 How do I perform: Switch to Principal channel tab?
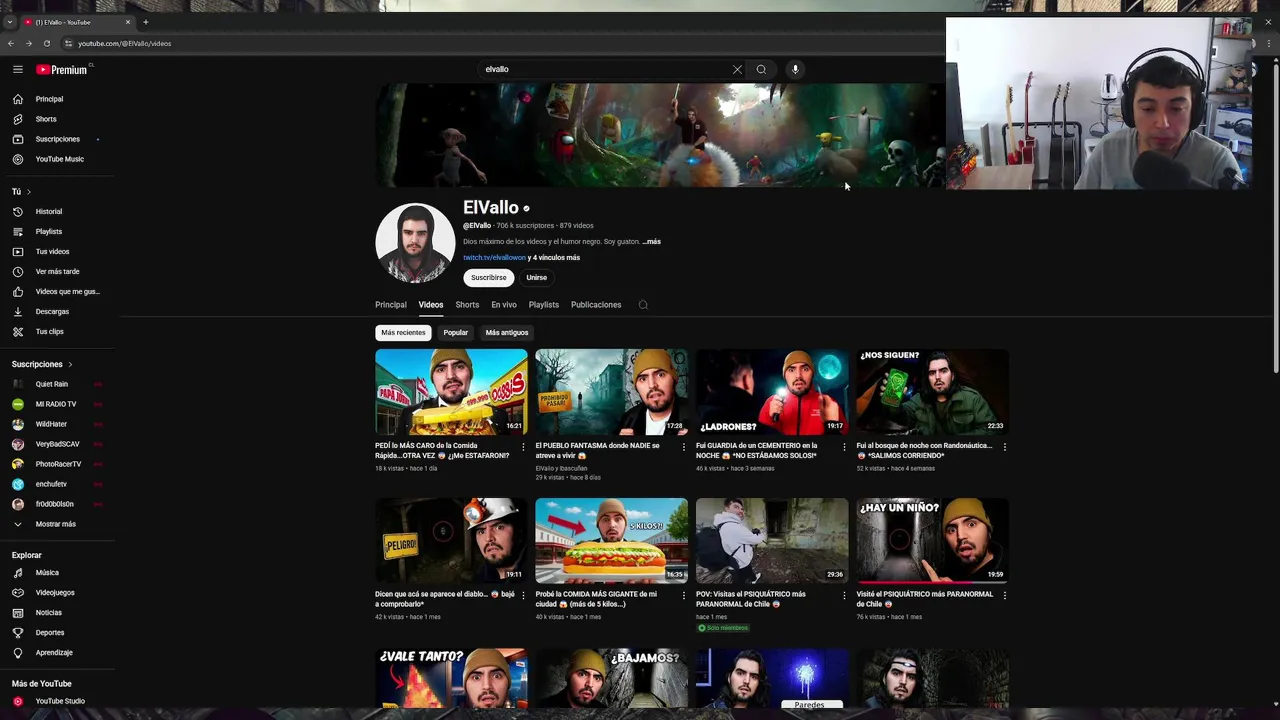click(391, 305)
